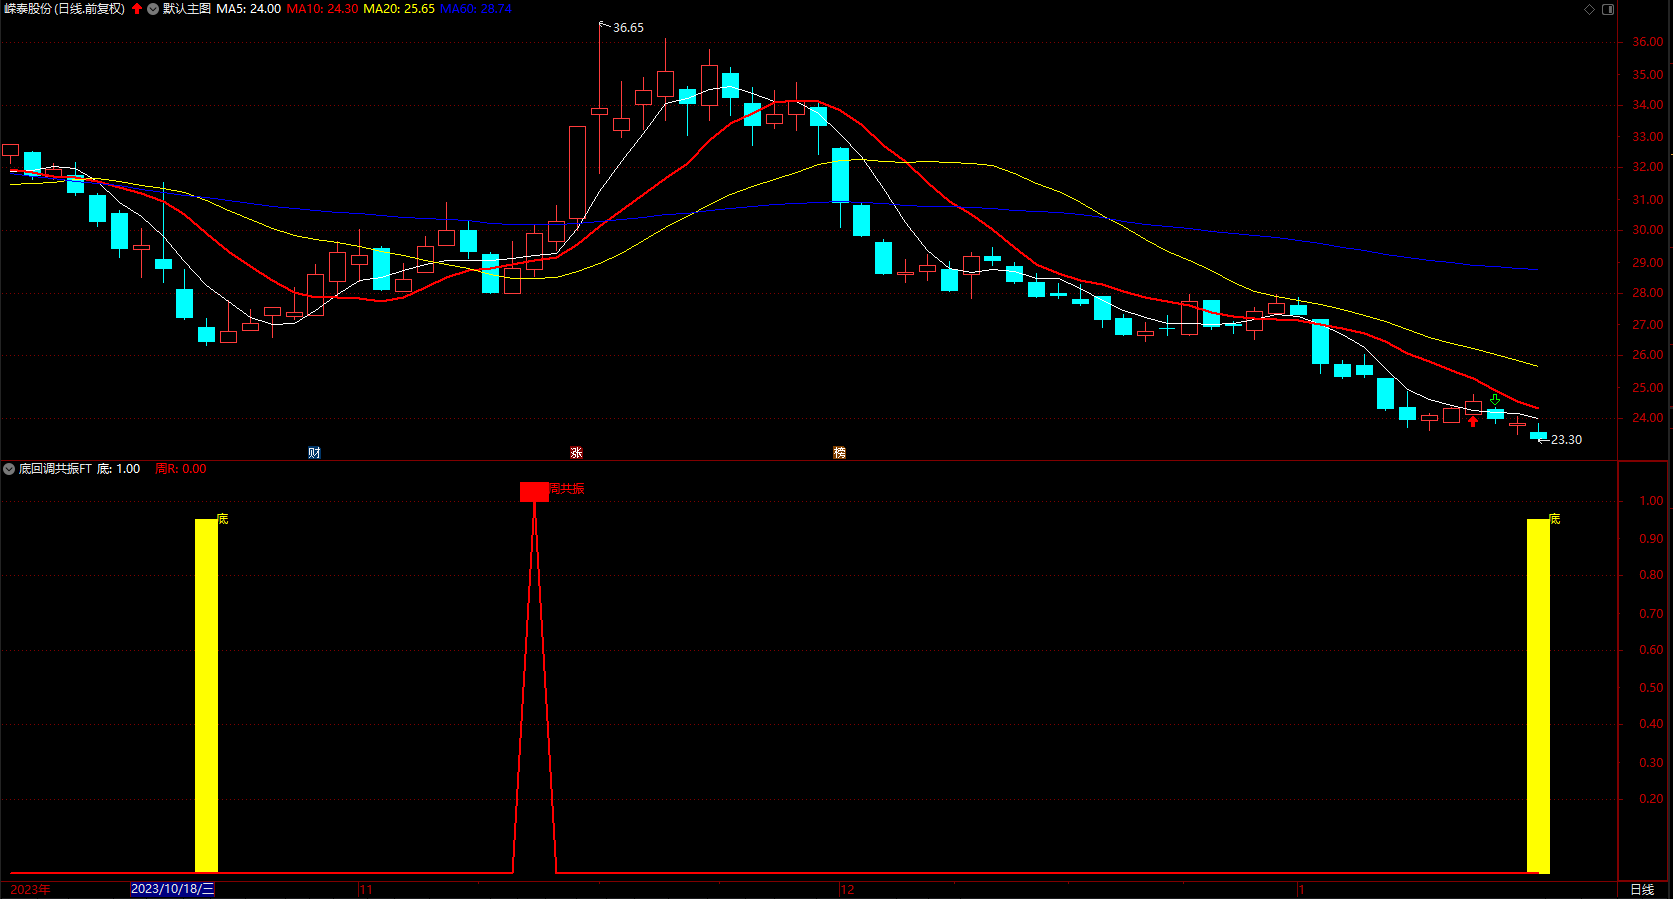Viewport: 1673px width, 899px height.
Task: Expand the 底回调共振FT indicator dropdown
Action: [9, 469]
